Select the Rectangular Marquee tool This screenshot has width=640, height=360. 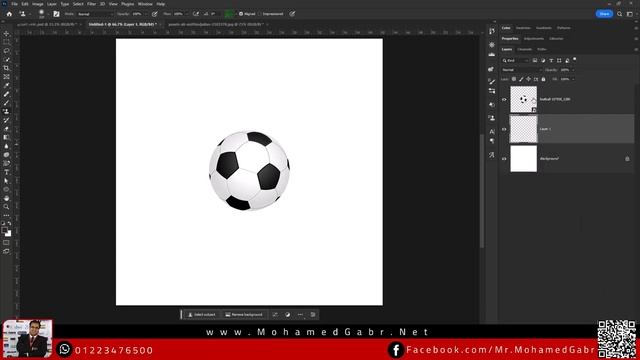tap(6, 42)
